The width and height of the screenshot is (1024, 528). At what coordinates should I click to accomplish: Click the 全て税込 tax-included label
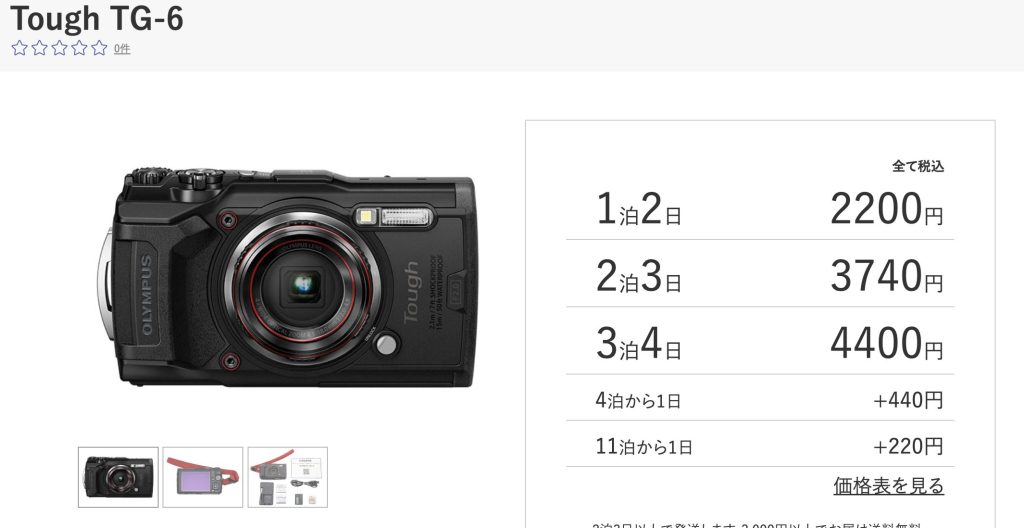coord(918,166)
